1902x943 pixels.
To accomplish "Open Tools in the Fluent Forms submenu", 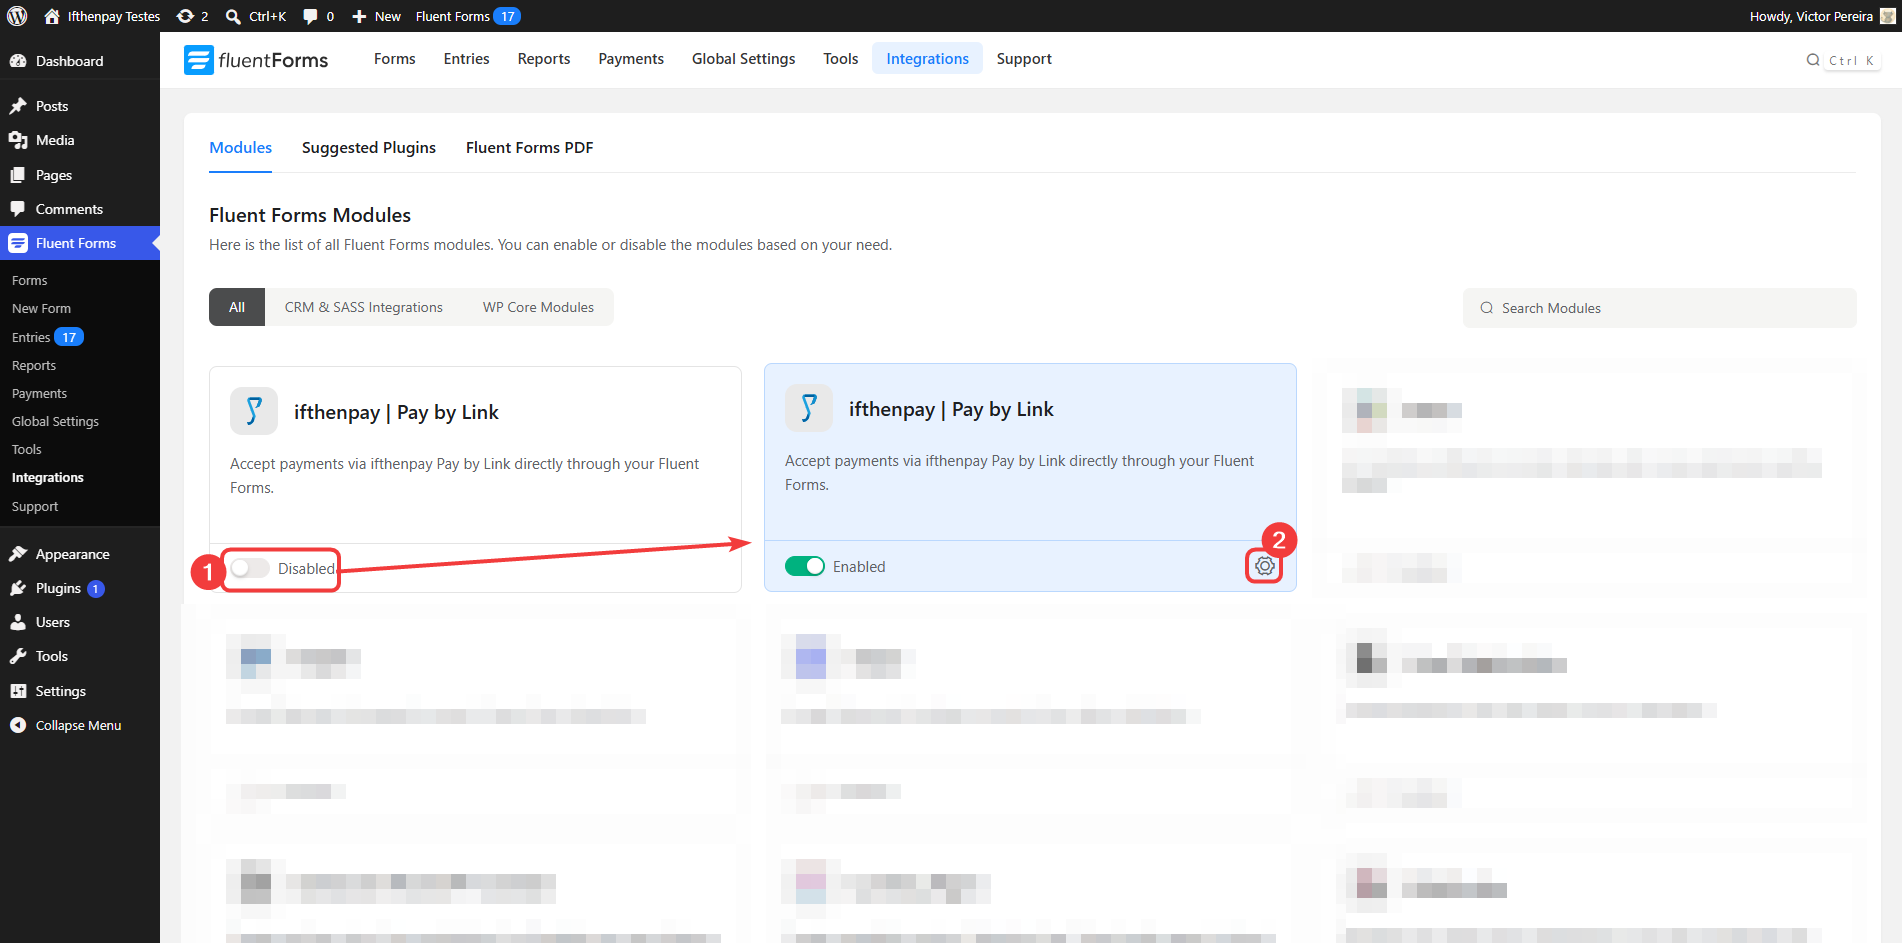I will tap(27, 450).
